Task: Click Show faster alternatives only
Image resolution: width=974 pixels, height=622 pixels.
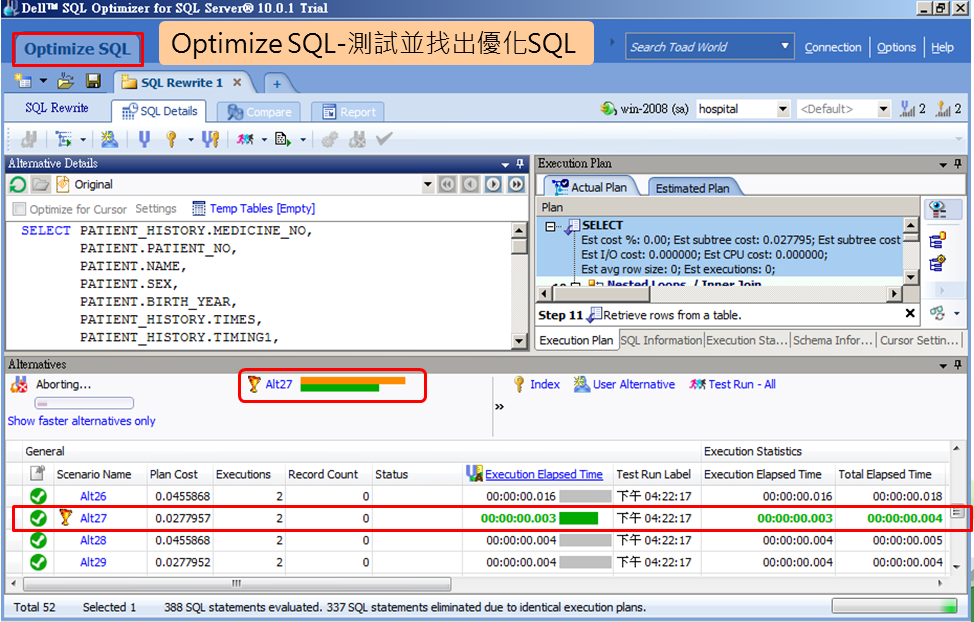Action: pos(81,421)
